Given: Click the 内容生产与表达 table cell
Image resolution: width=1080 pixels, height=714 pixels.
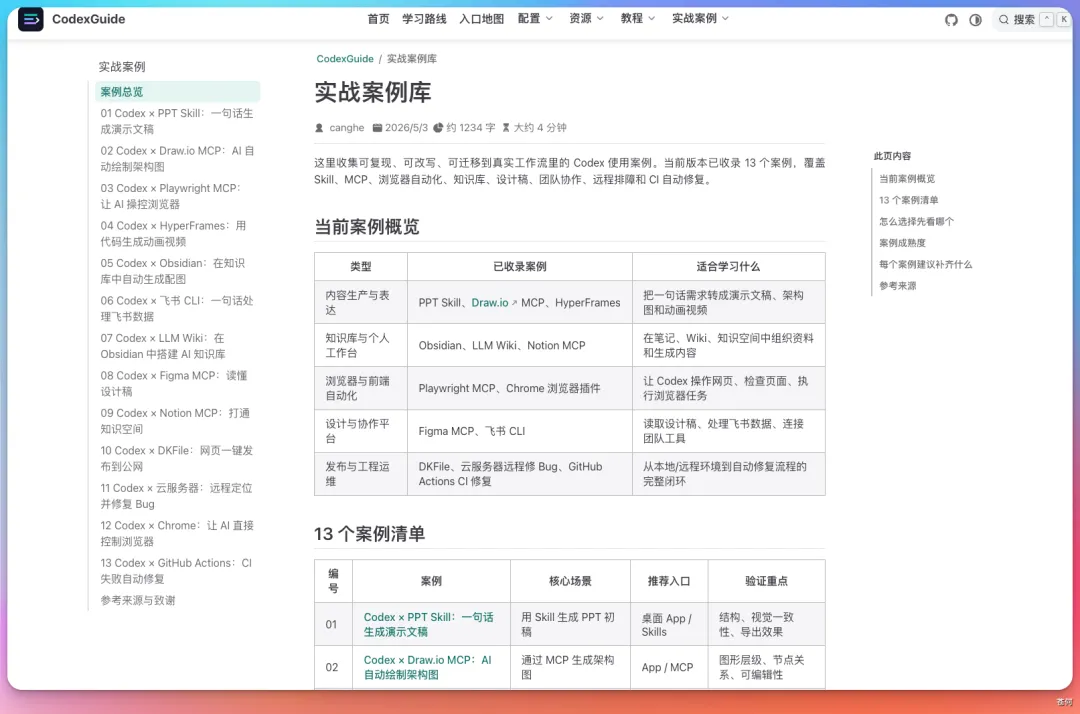Looking at the screenshot, I should point(361,302).
